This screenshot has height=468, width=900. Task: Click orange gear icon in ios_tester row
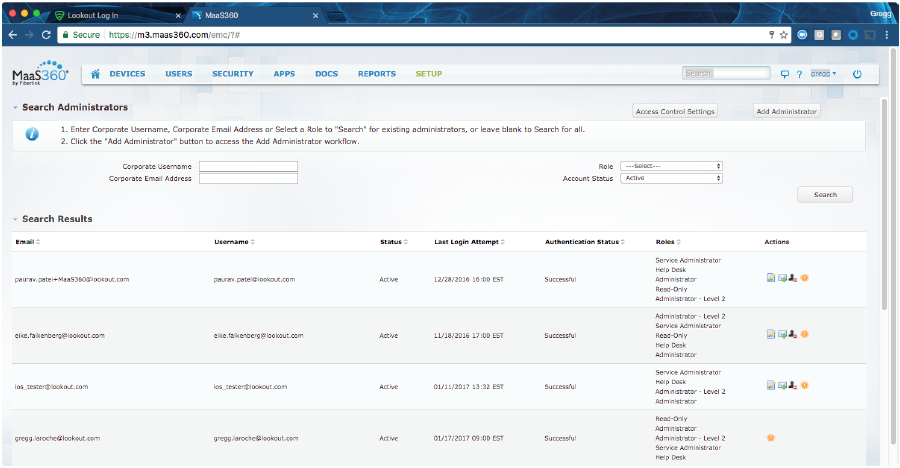pyautogui.click(x=805, y=385)
